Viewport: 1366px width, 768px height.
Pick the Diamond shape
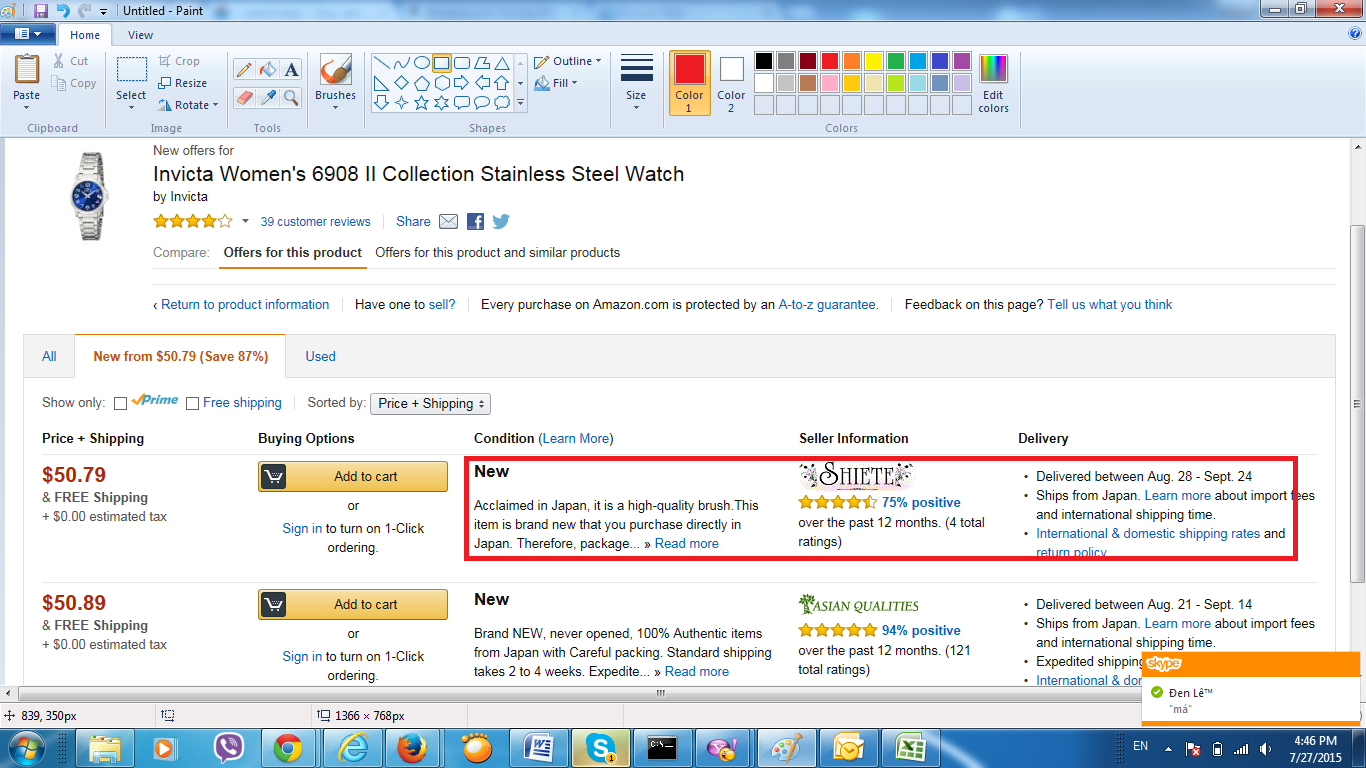(x=401, y=82)
